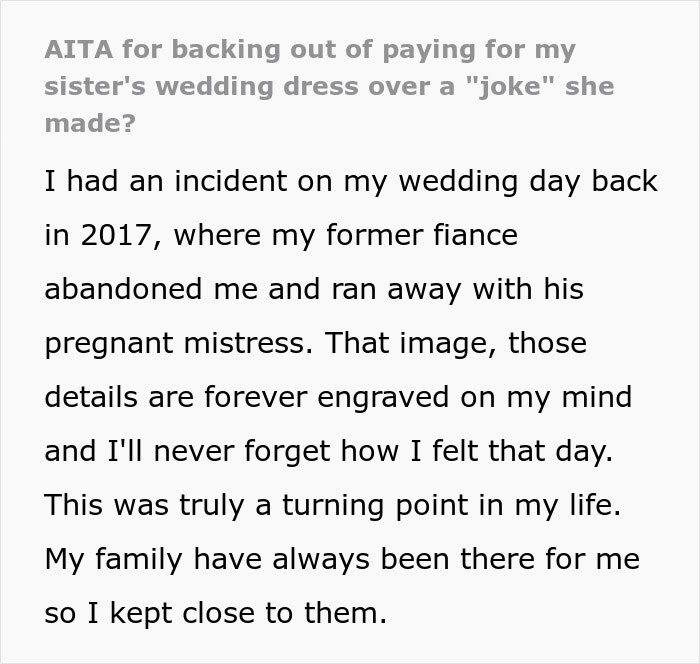Click the words "forever engraved"
This screenshot has height=664, width=700.
tap(326, 397)
